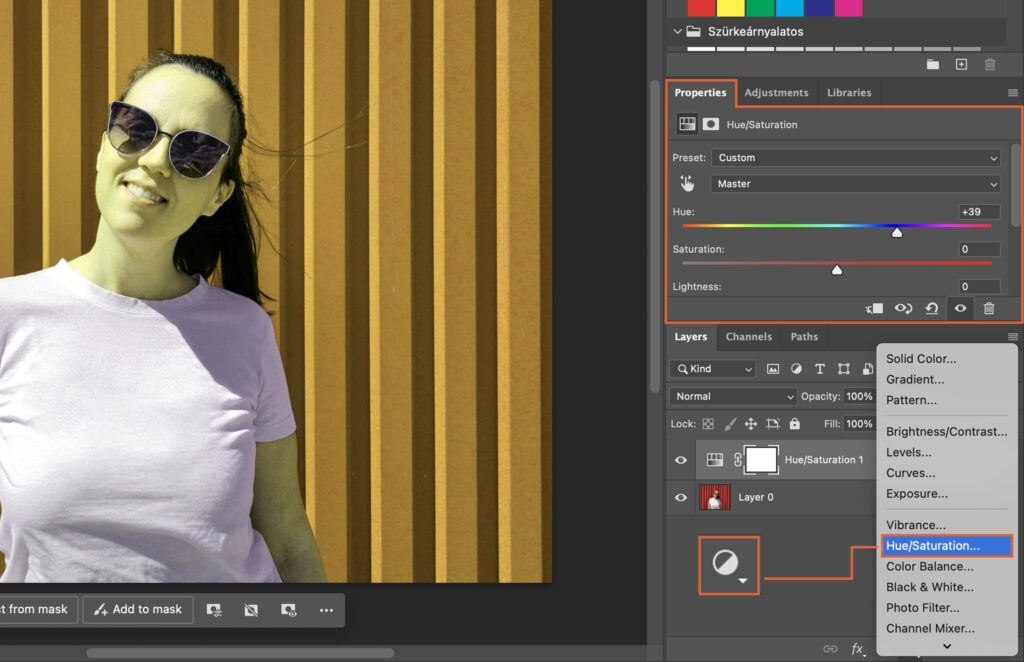Select the targeted adjustment hand tool

pyautogui.click(x=687, y=183)
